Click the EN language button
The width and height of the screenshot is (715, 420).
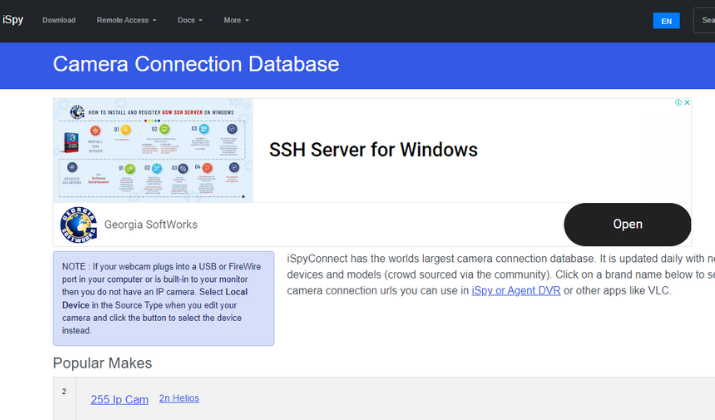666,21
